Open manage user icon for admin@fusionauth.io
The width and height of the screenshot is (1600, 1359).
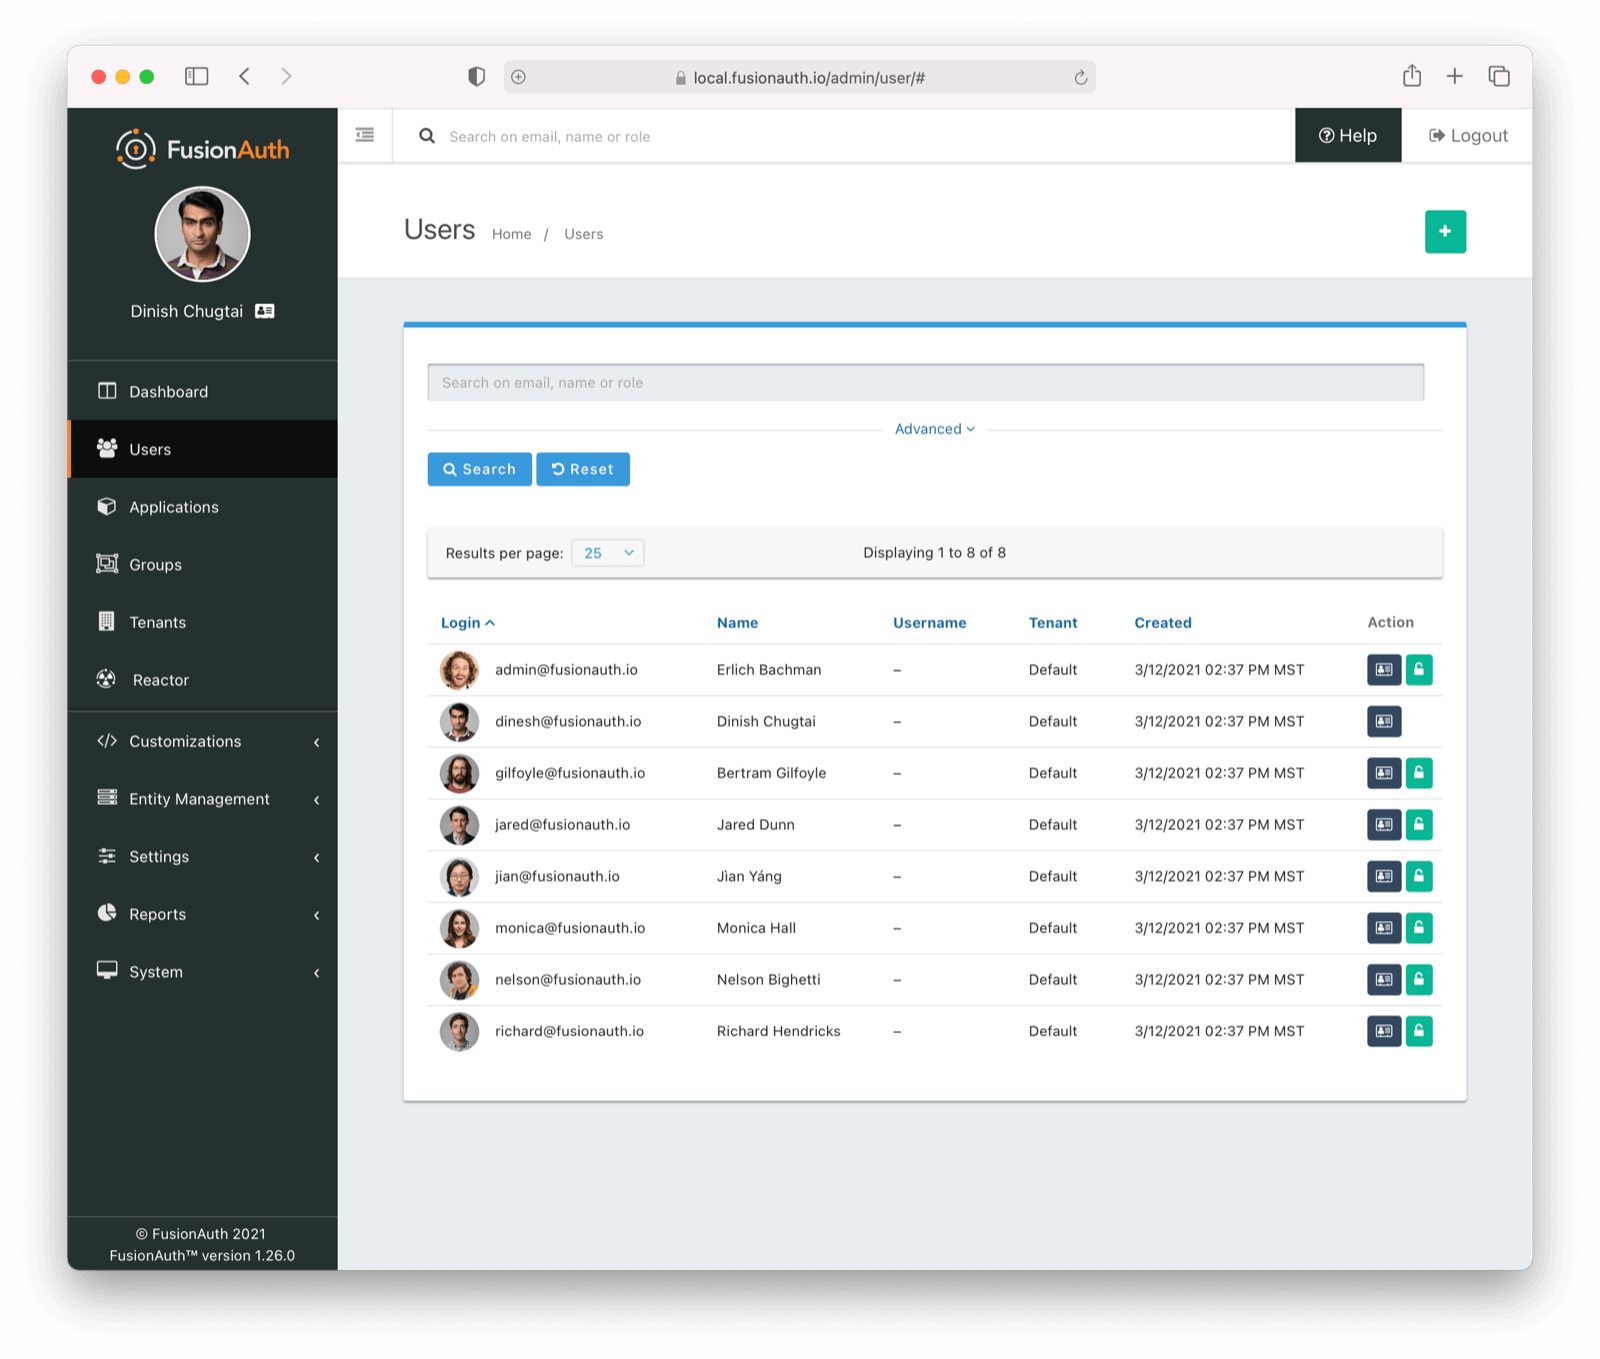[1383, 670]
